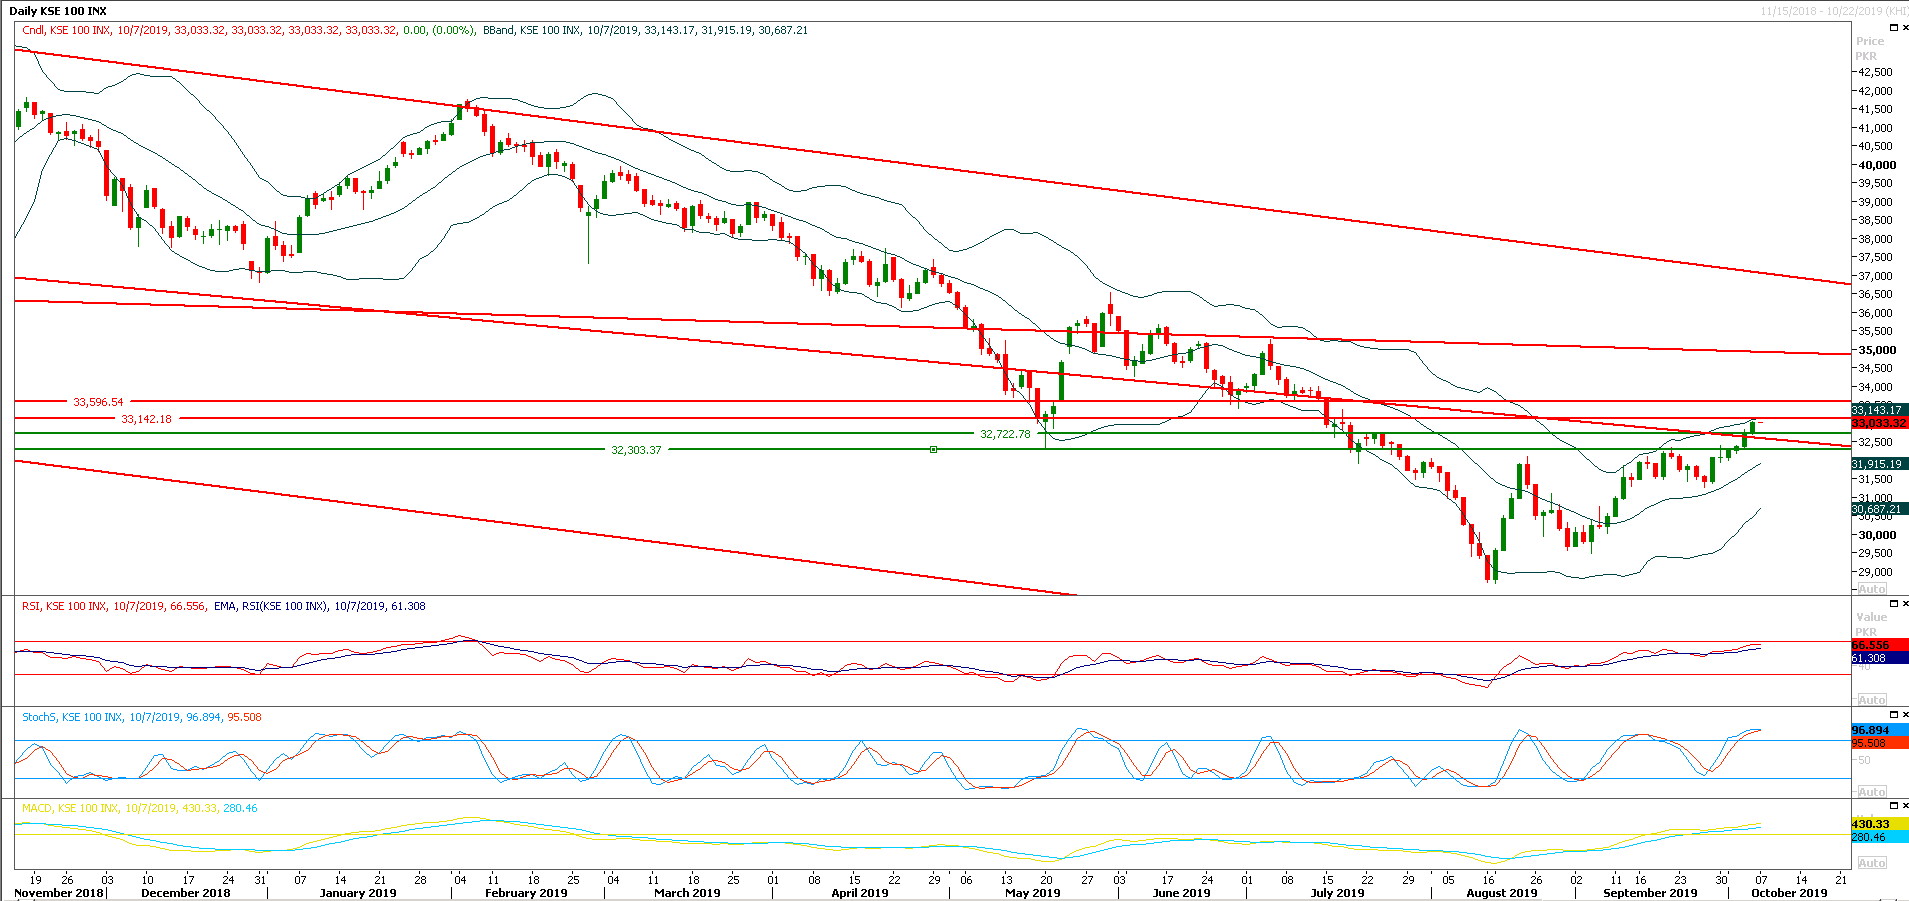Click Auto scale on the StochS pane
The height and width of the screenshot is (901, 1909).
[x=1871, y=792]
